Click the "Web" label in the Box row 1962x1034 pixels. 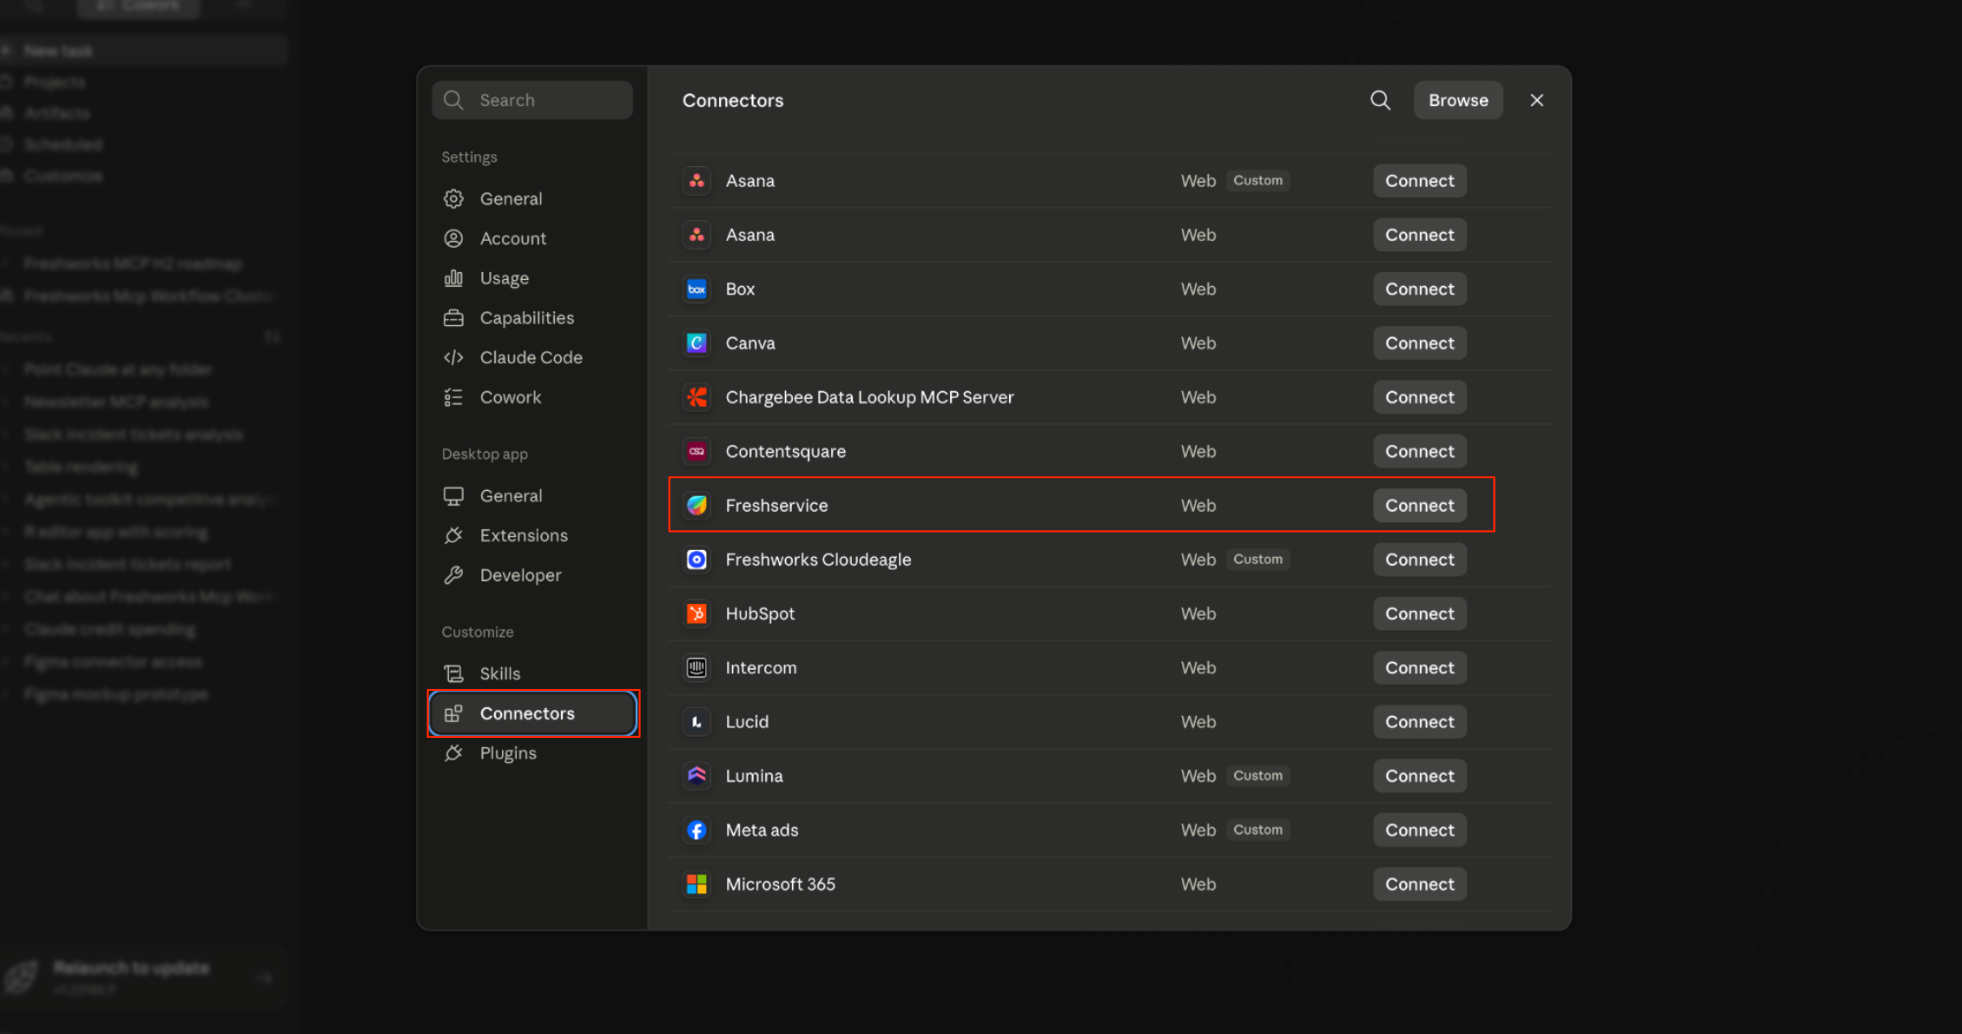point(1198,289)
